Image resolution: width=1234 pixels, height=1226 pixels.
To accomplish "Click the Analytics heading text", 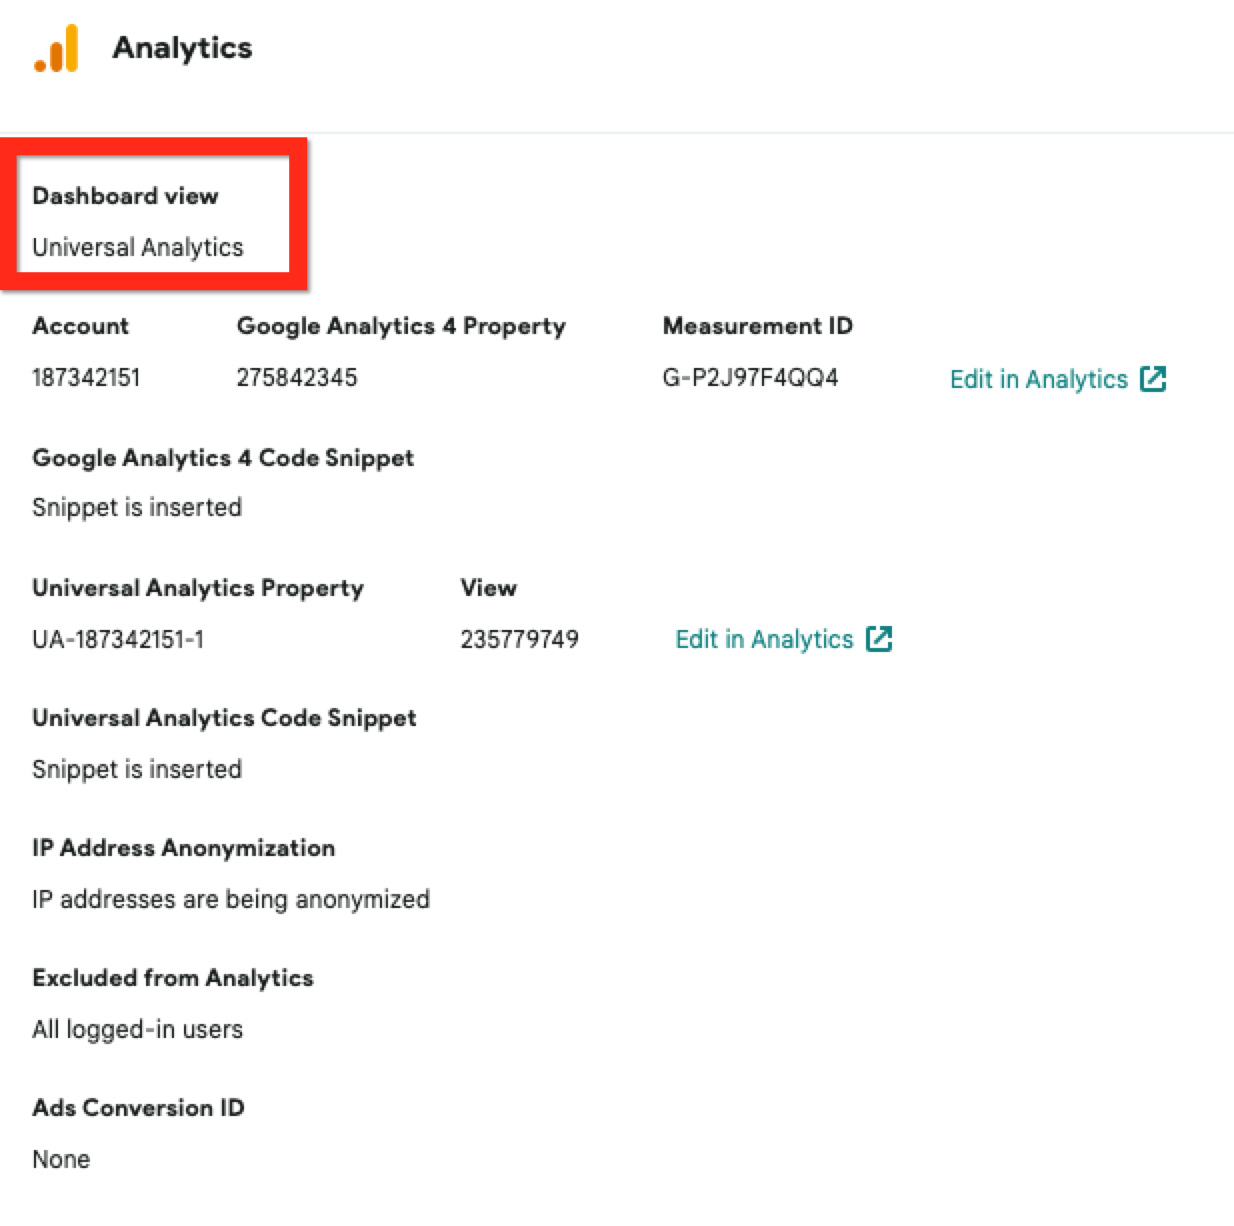I will 182,48.
